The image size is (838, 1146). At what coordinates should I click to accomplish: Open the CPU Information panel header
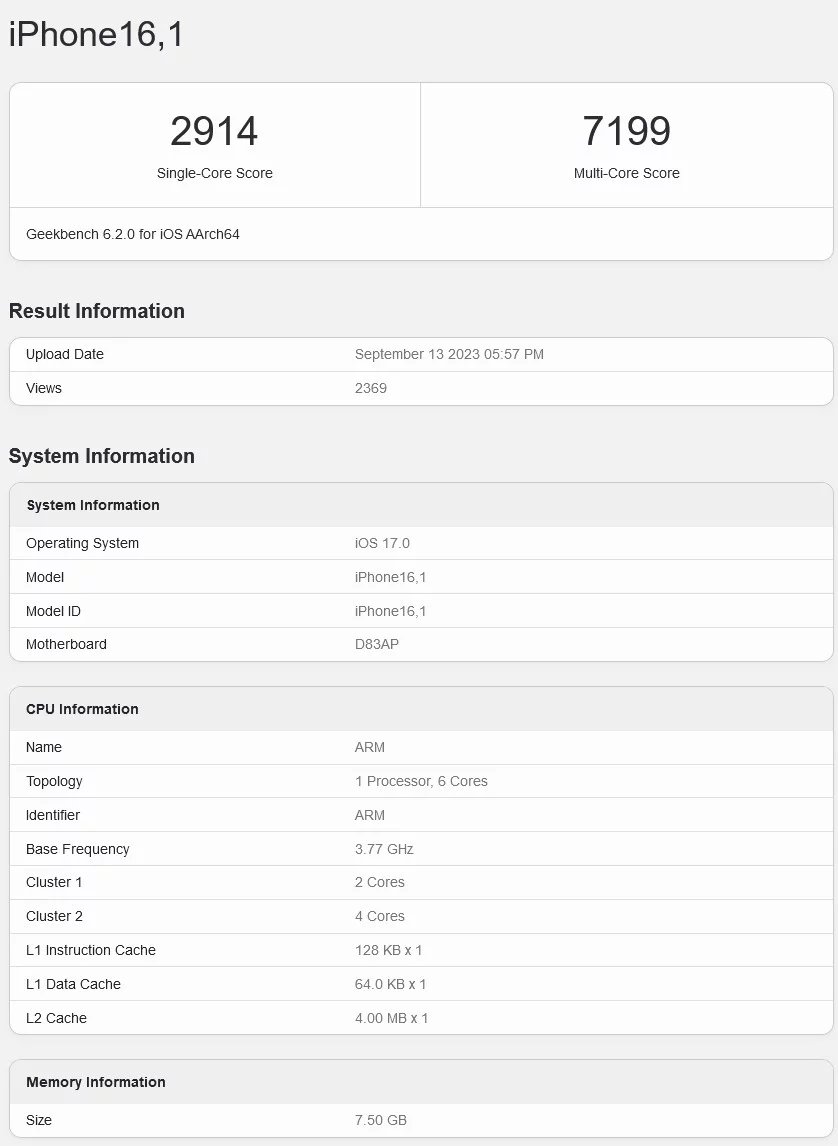82,709
